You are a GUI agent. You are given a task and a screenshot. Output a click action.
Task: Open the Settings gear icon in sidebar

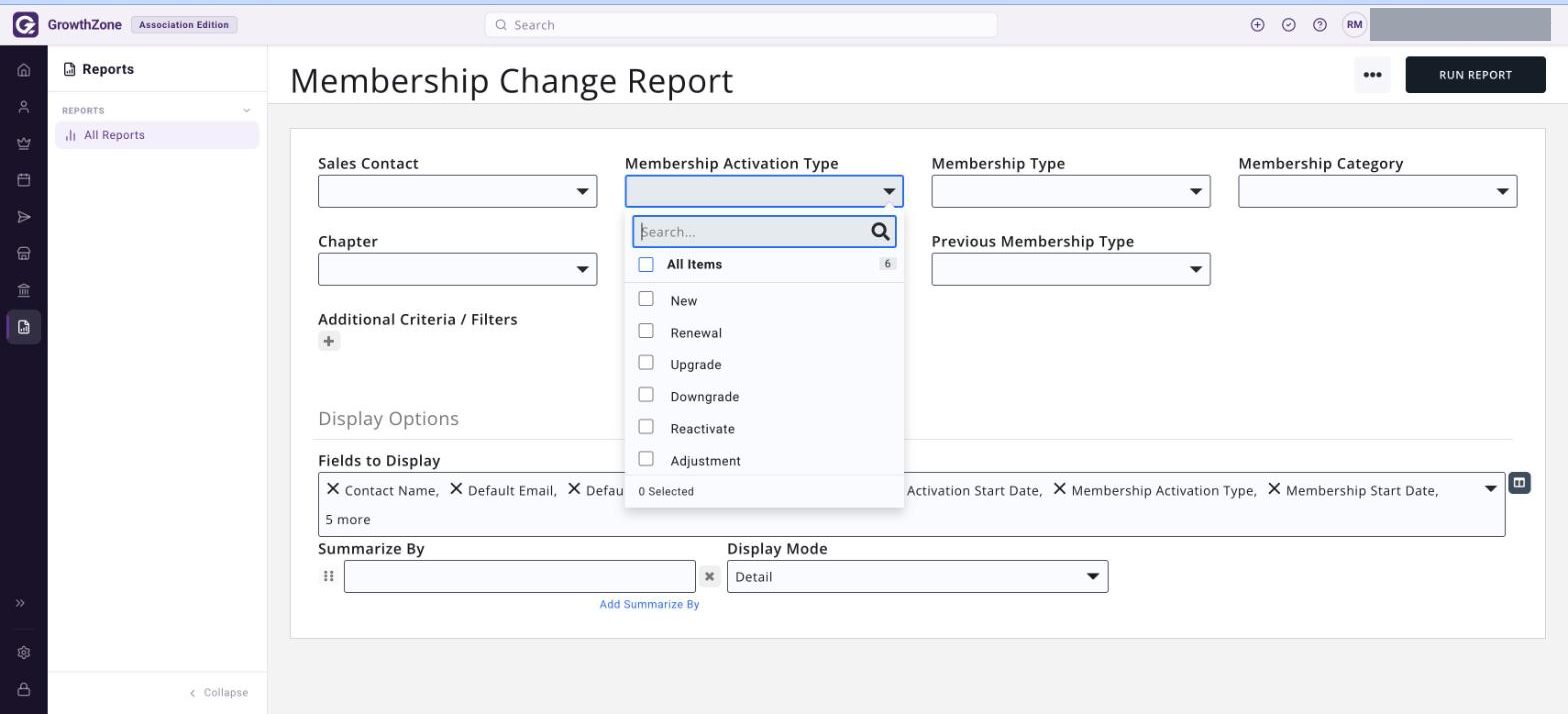[x=24, y=653]
